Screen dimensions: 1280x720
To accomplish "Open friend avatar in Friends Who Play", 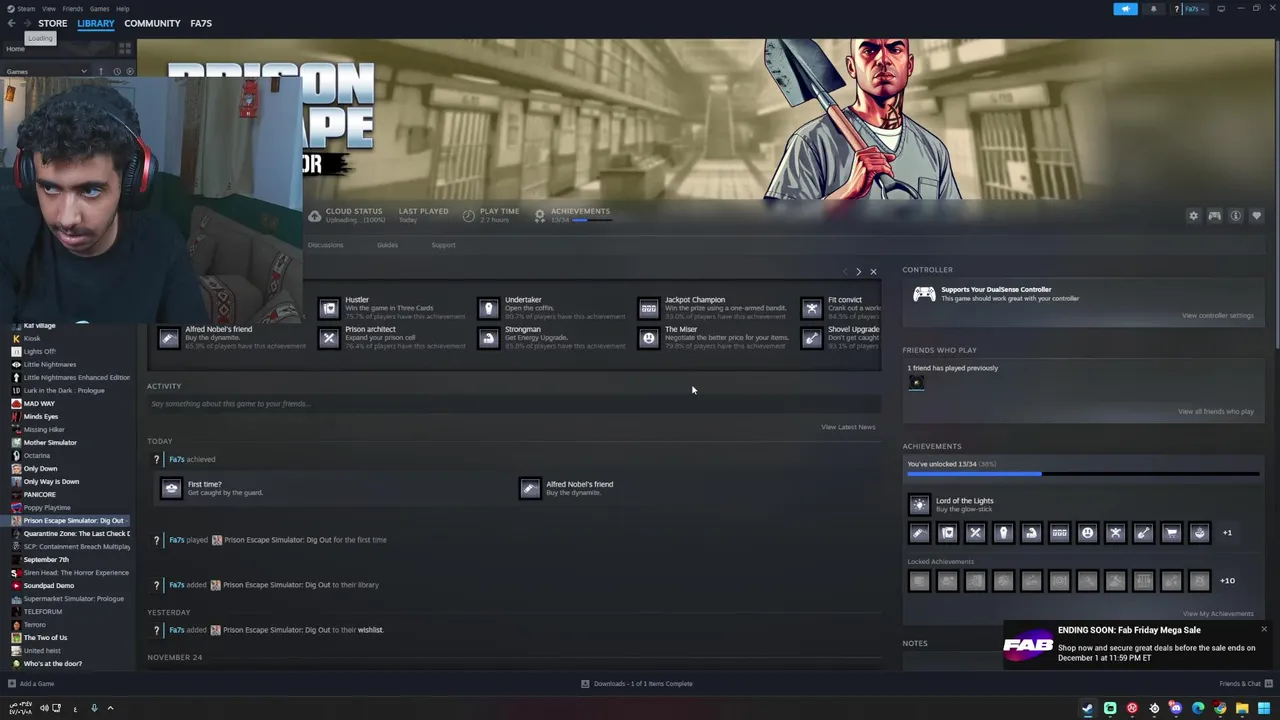I will coord(916,383).
